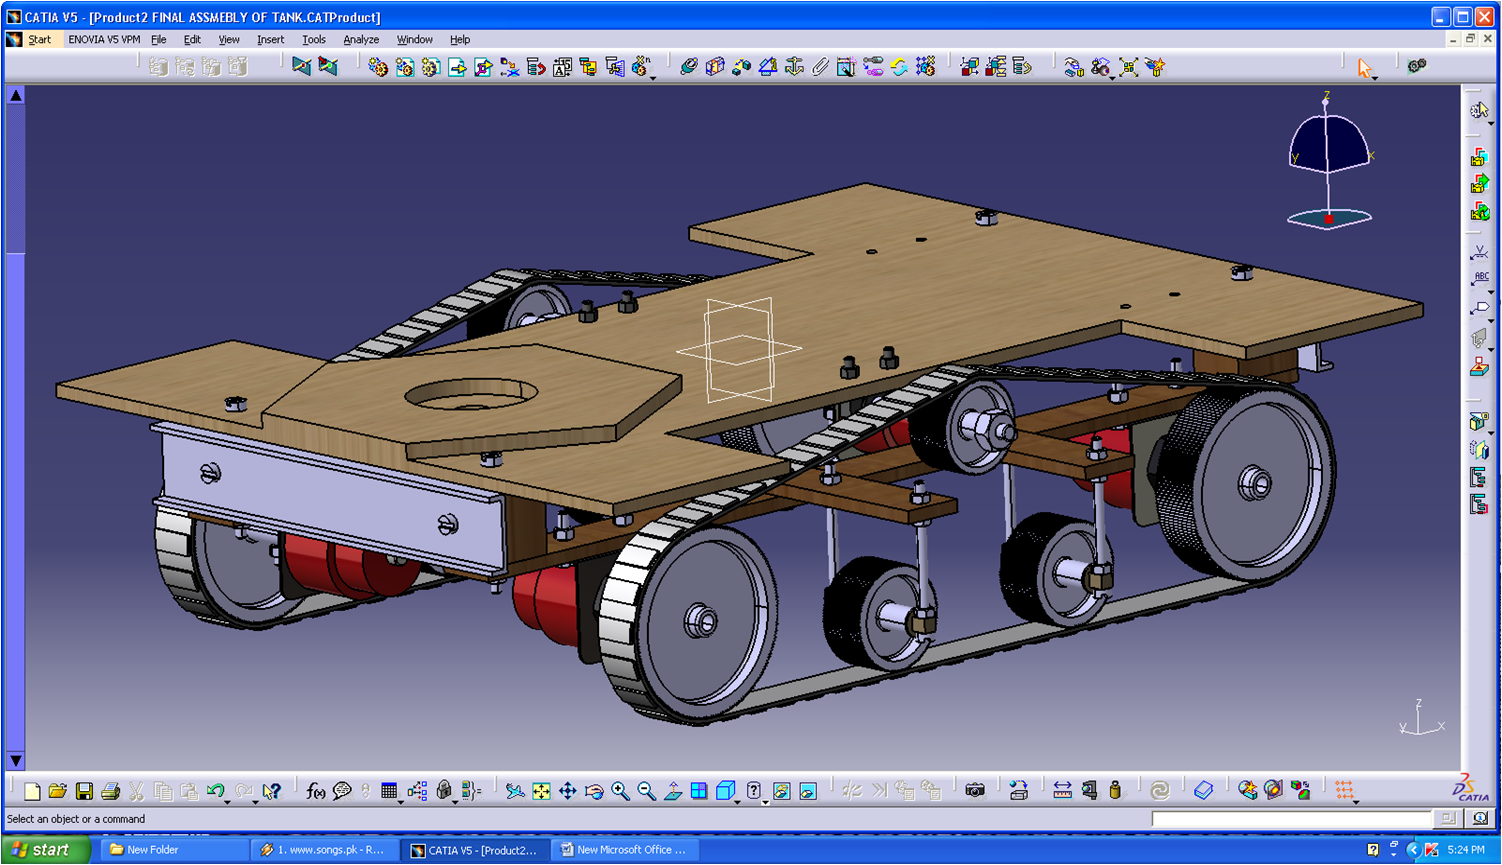Open the ENOVIA V5 VPM menu

point(104,40)
